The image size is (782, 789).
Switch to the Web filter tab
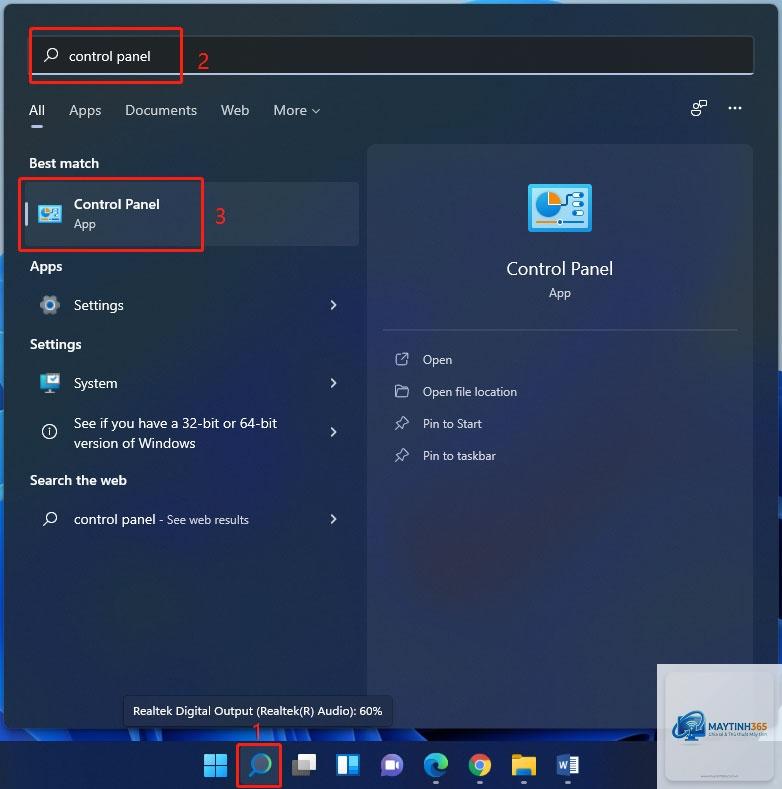point(235,110)
